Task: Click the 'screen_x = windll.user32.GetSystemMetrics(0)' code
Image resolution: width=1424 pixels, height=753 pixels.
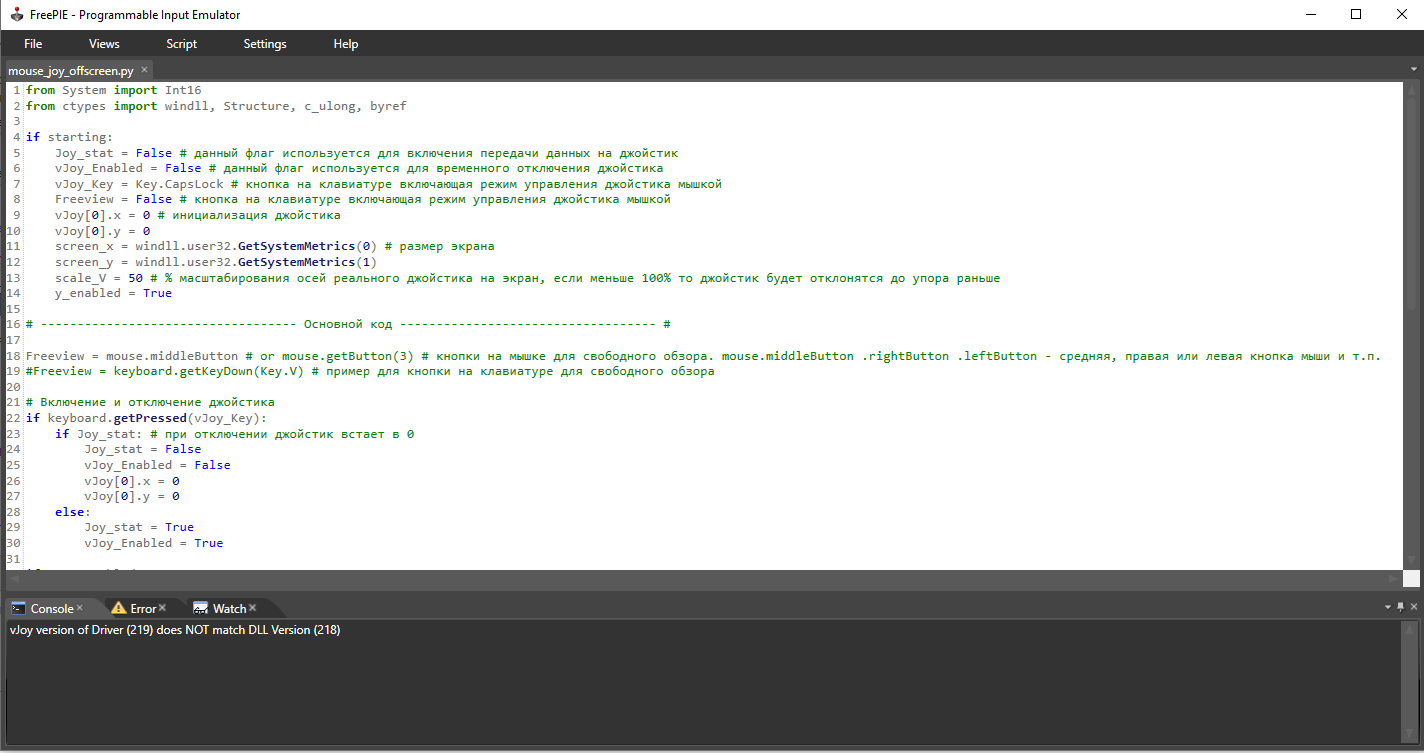Action: [x=215, y=246]
